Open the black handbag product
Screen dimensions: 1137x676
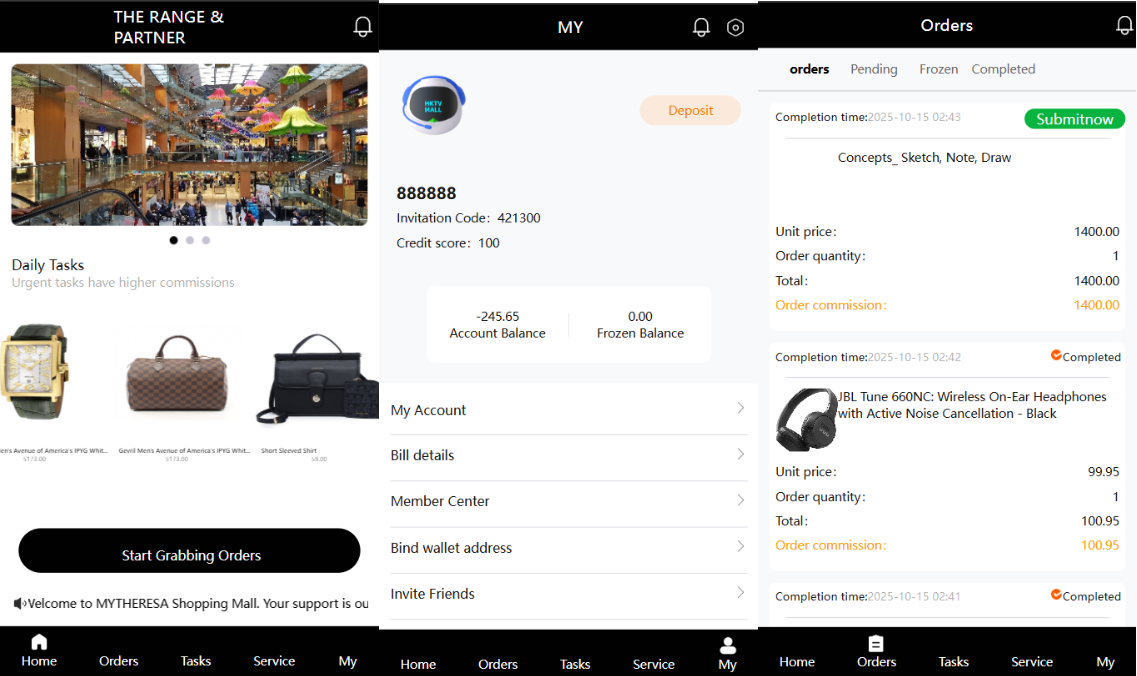pos(318,379)
